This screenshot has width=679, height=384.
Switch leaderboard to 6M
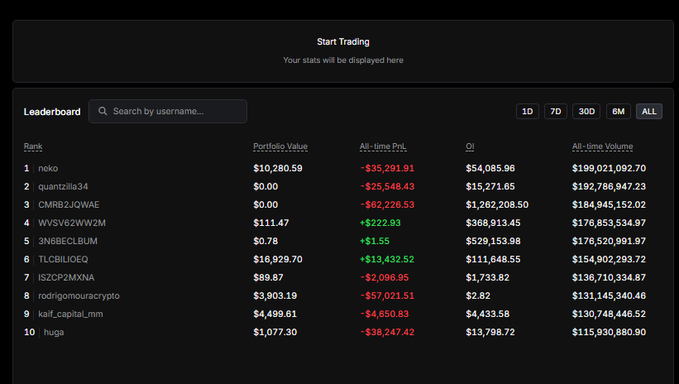[618, 111]
